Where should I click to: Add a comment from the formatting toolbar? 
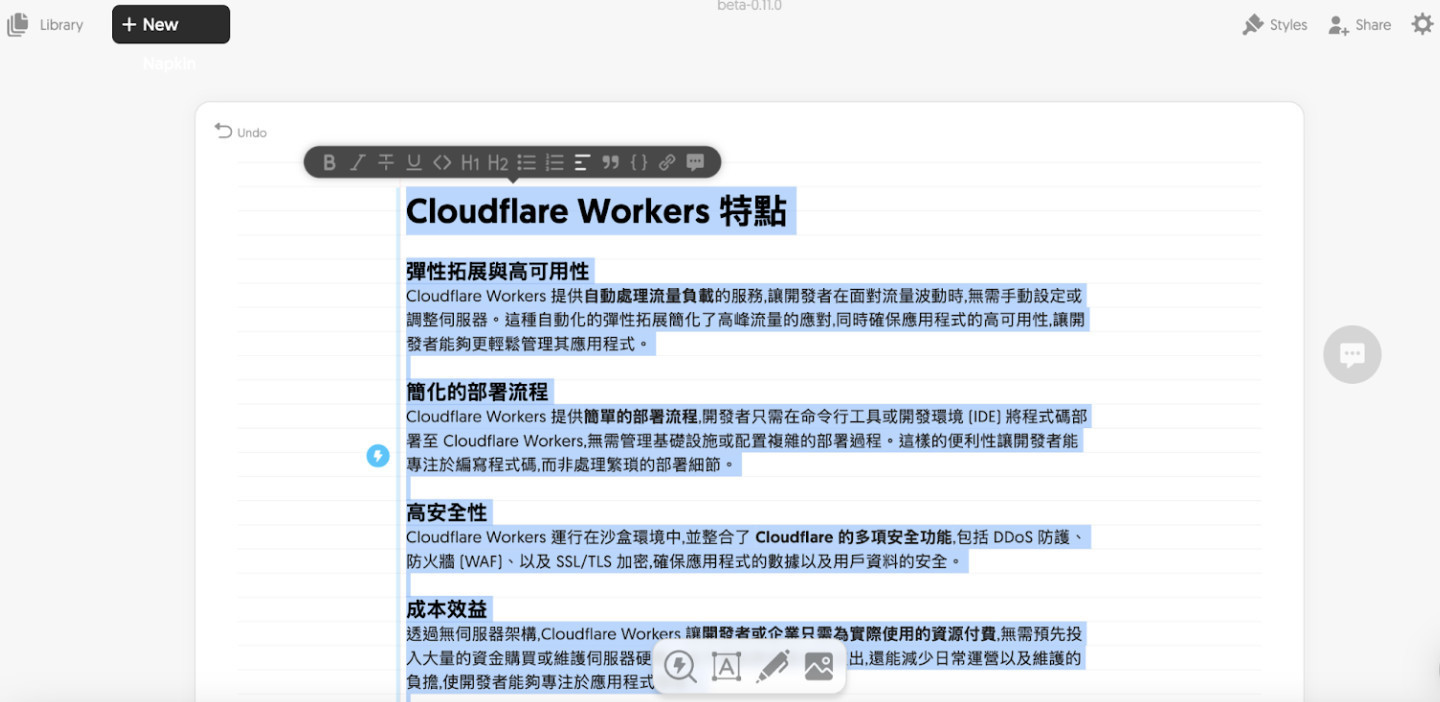coord(695,162)
